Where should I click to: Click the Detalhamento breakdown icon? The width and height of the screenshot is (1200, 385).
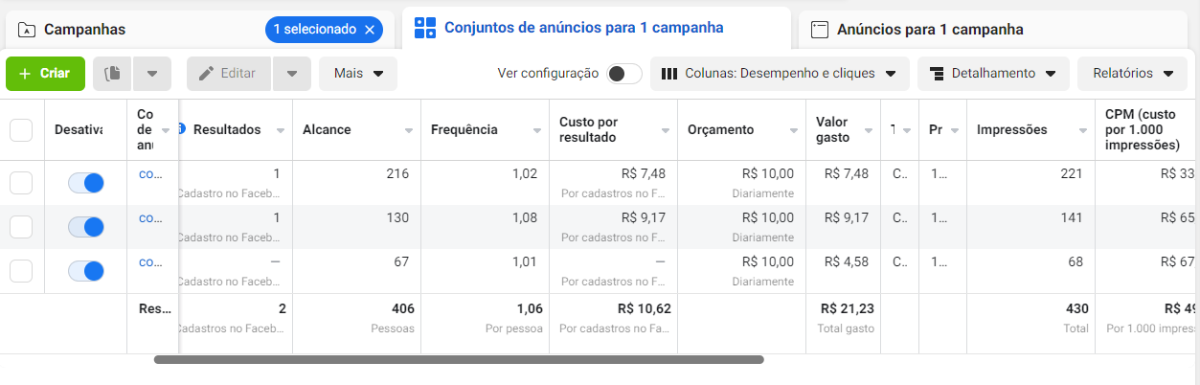tap(937, 73)
